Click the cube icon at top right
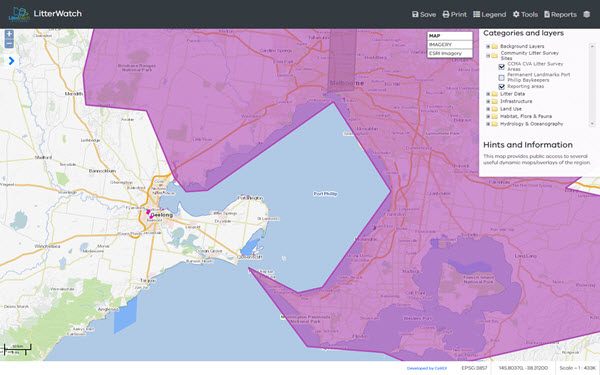The image size is (600, 375). click(587, 14)
